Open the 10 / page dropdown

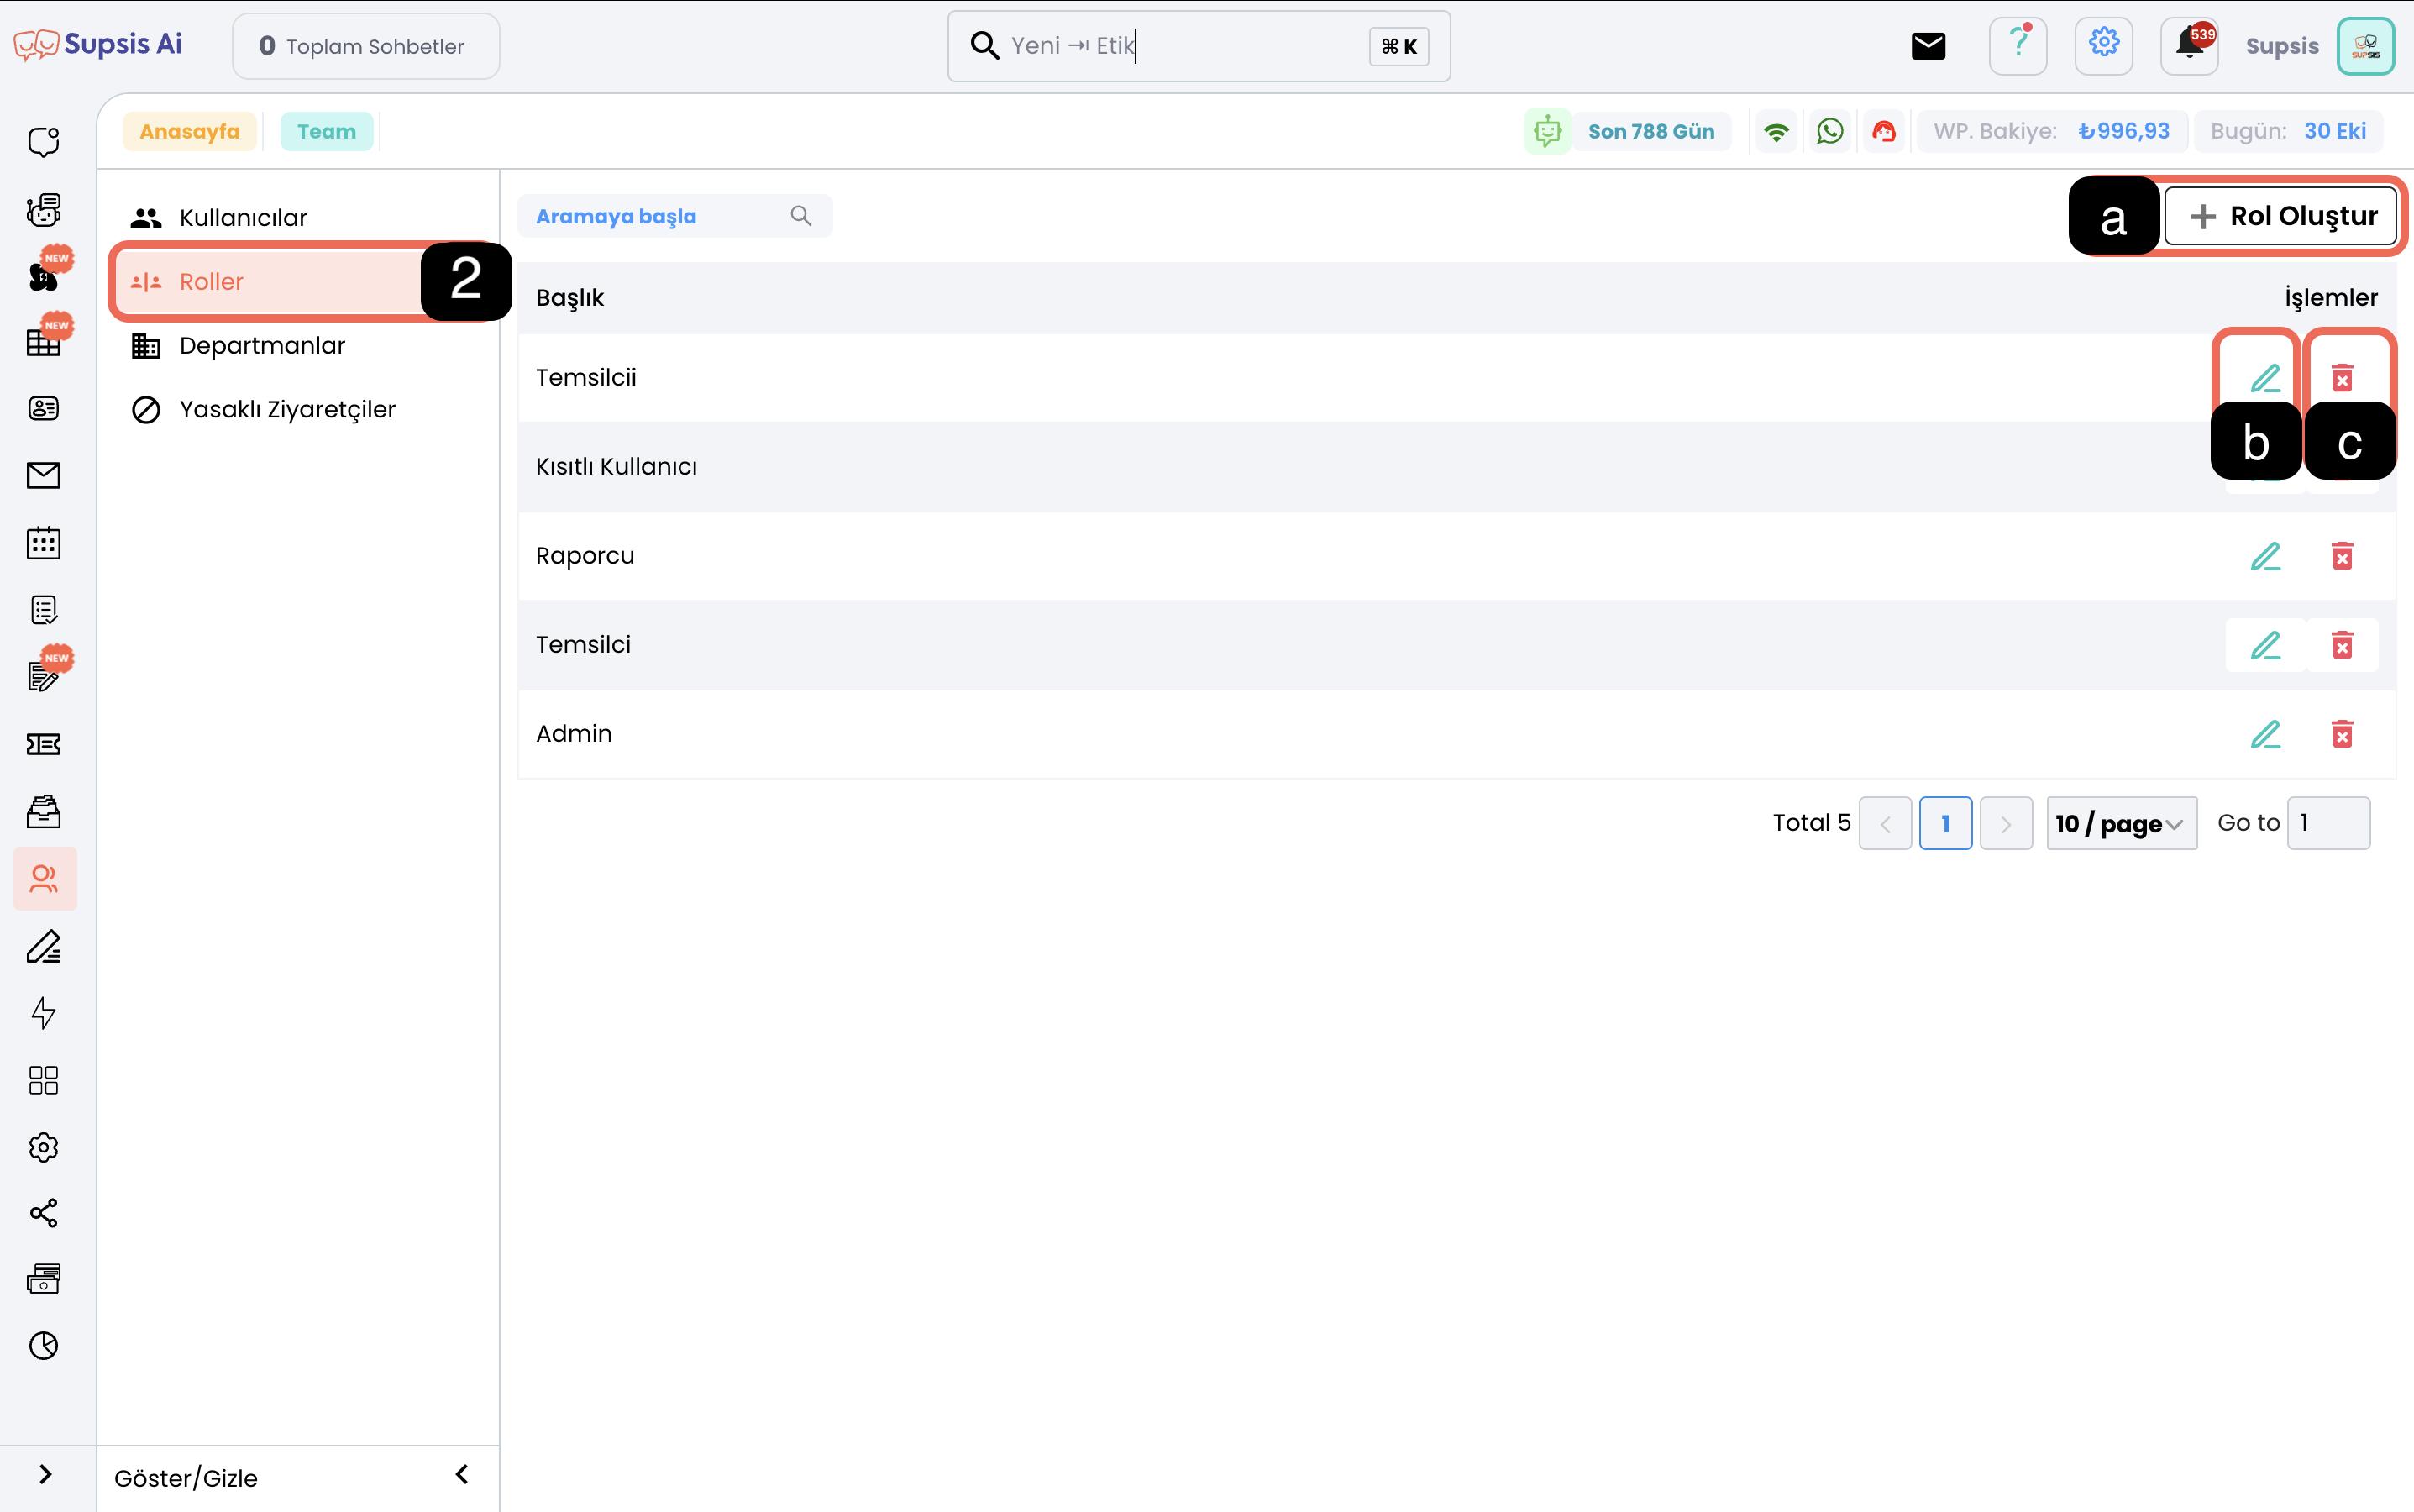(2121, 823)
